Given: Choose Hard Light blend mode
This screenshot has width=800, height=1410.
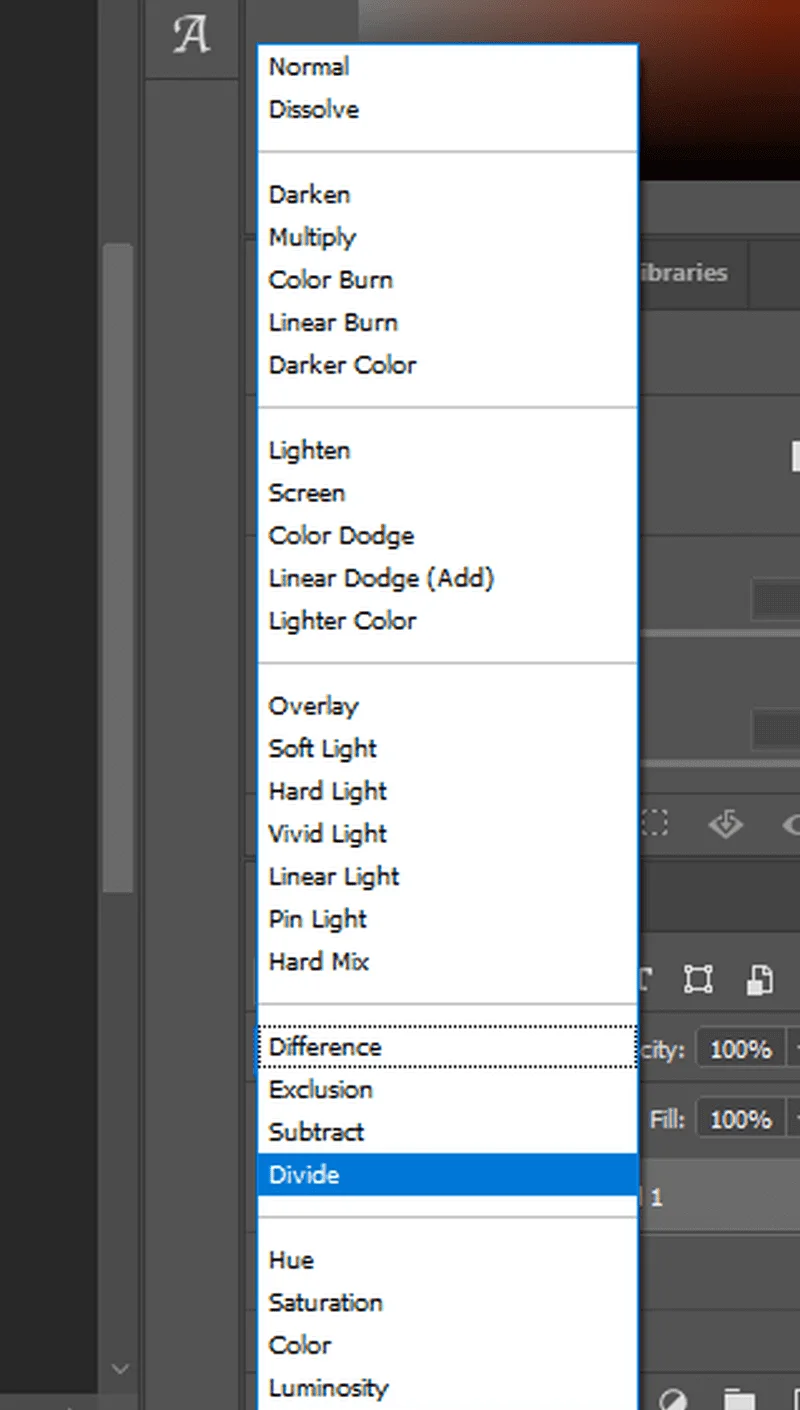Looking at the screenshot, I should [447, 792].
